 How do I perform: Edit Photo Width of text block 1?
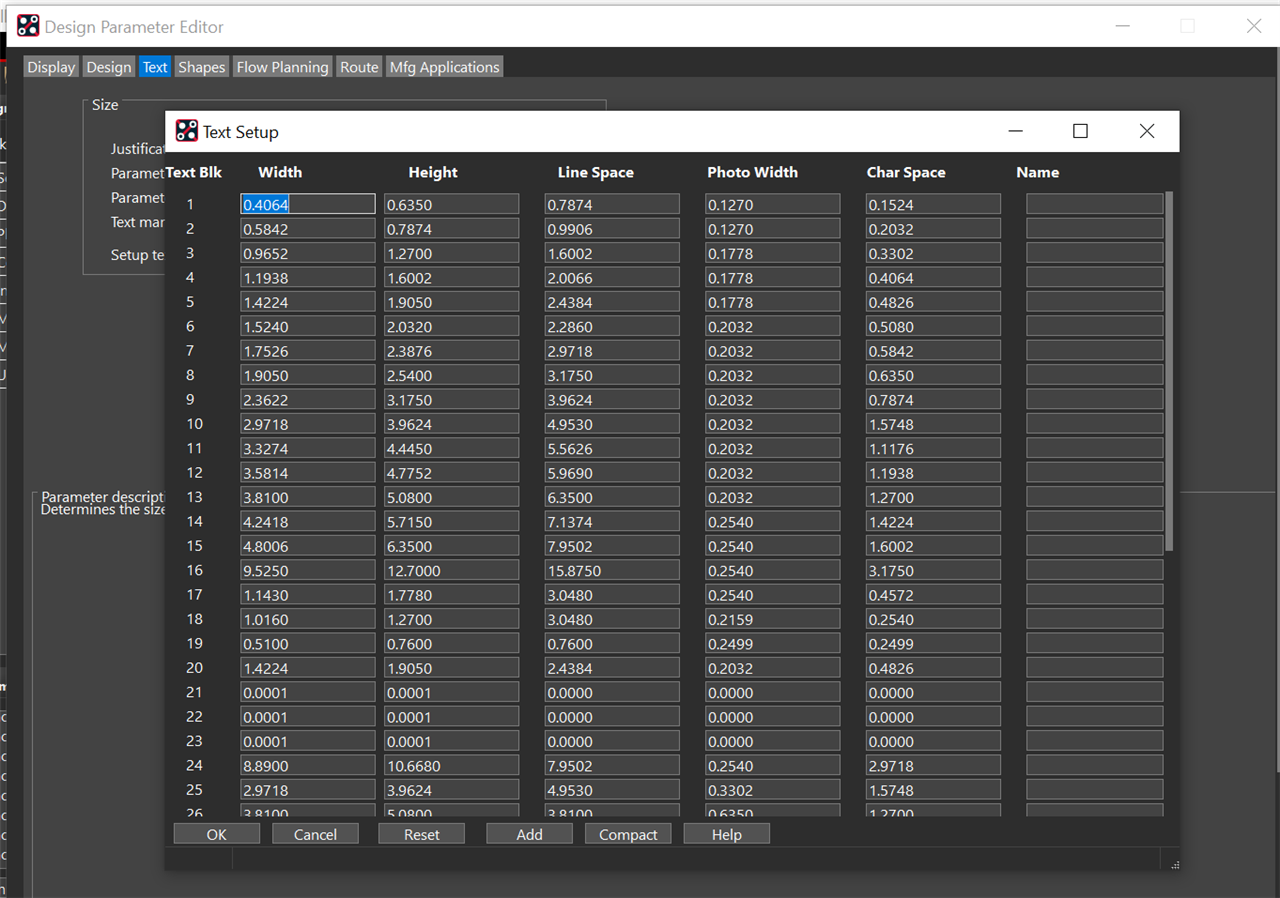772,204
